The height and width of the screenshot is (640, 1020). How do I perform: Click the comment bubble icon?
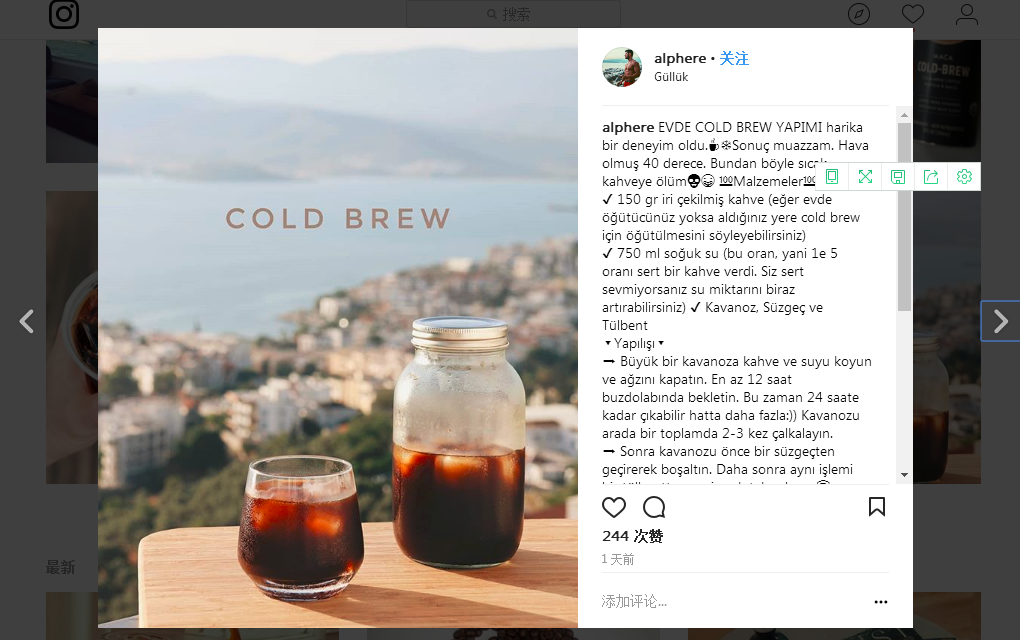[x=654, y=507]
